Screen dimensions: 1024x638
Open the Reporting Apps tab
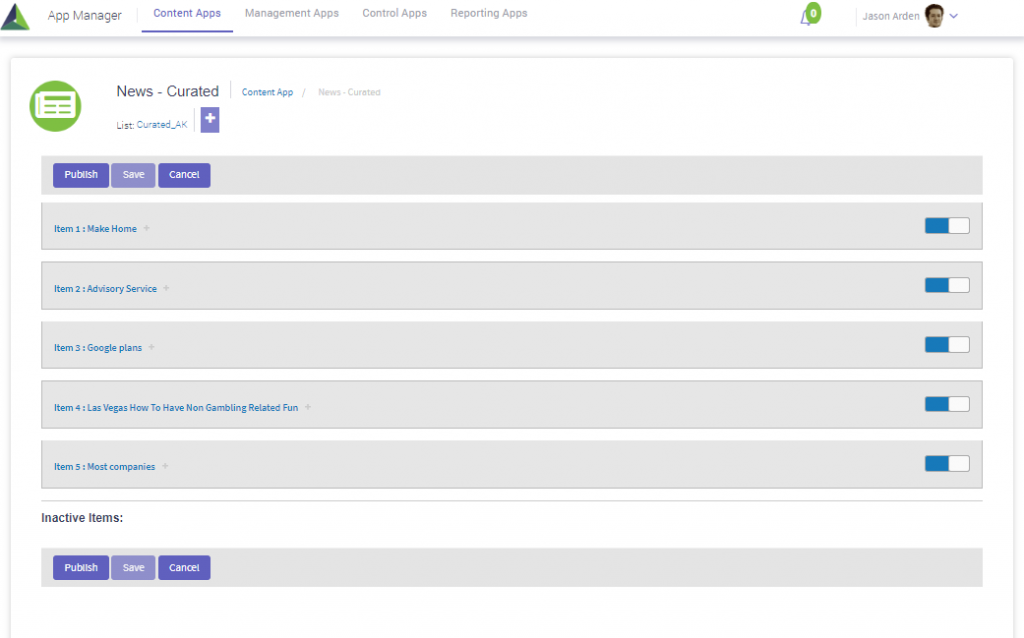tap(489, 14)
